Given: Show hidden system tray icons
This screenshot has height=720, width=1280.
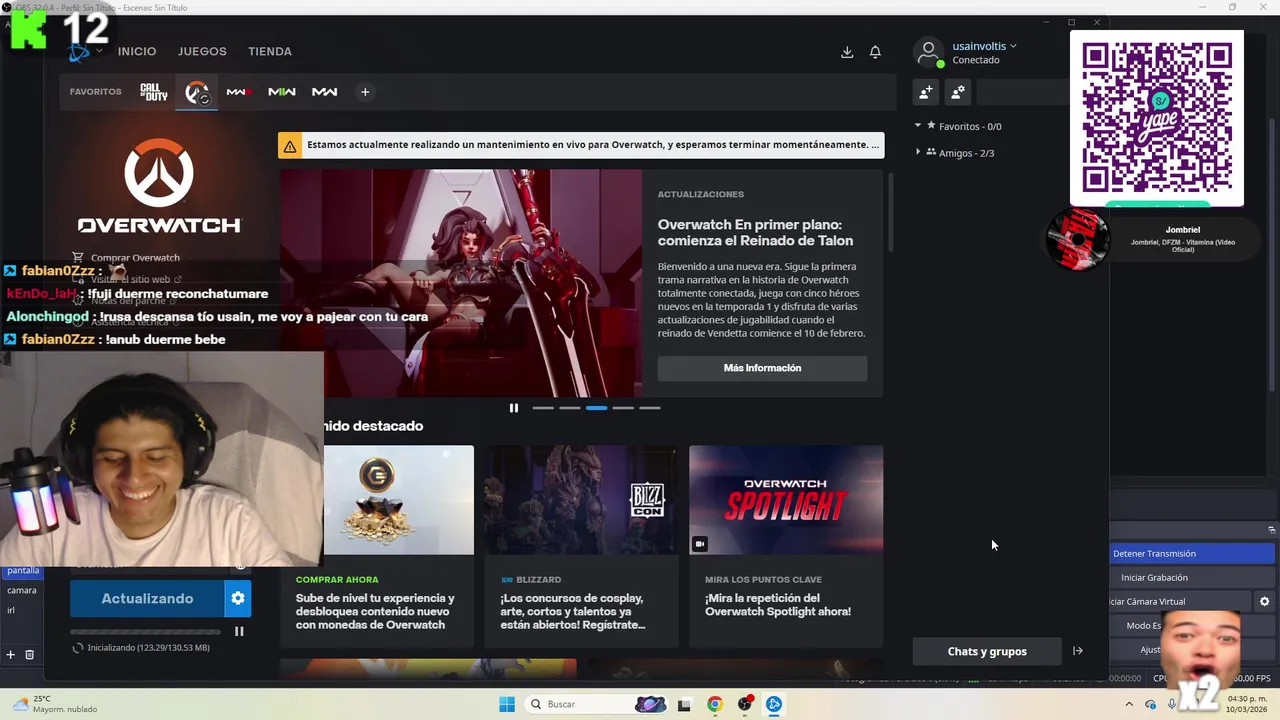Looking at the screenshot, I should (x=1130, y=704).
